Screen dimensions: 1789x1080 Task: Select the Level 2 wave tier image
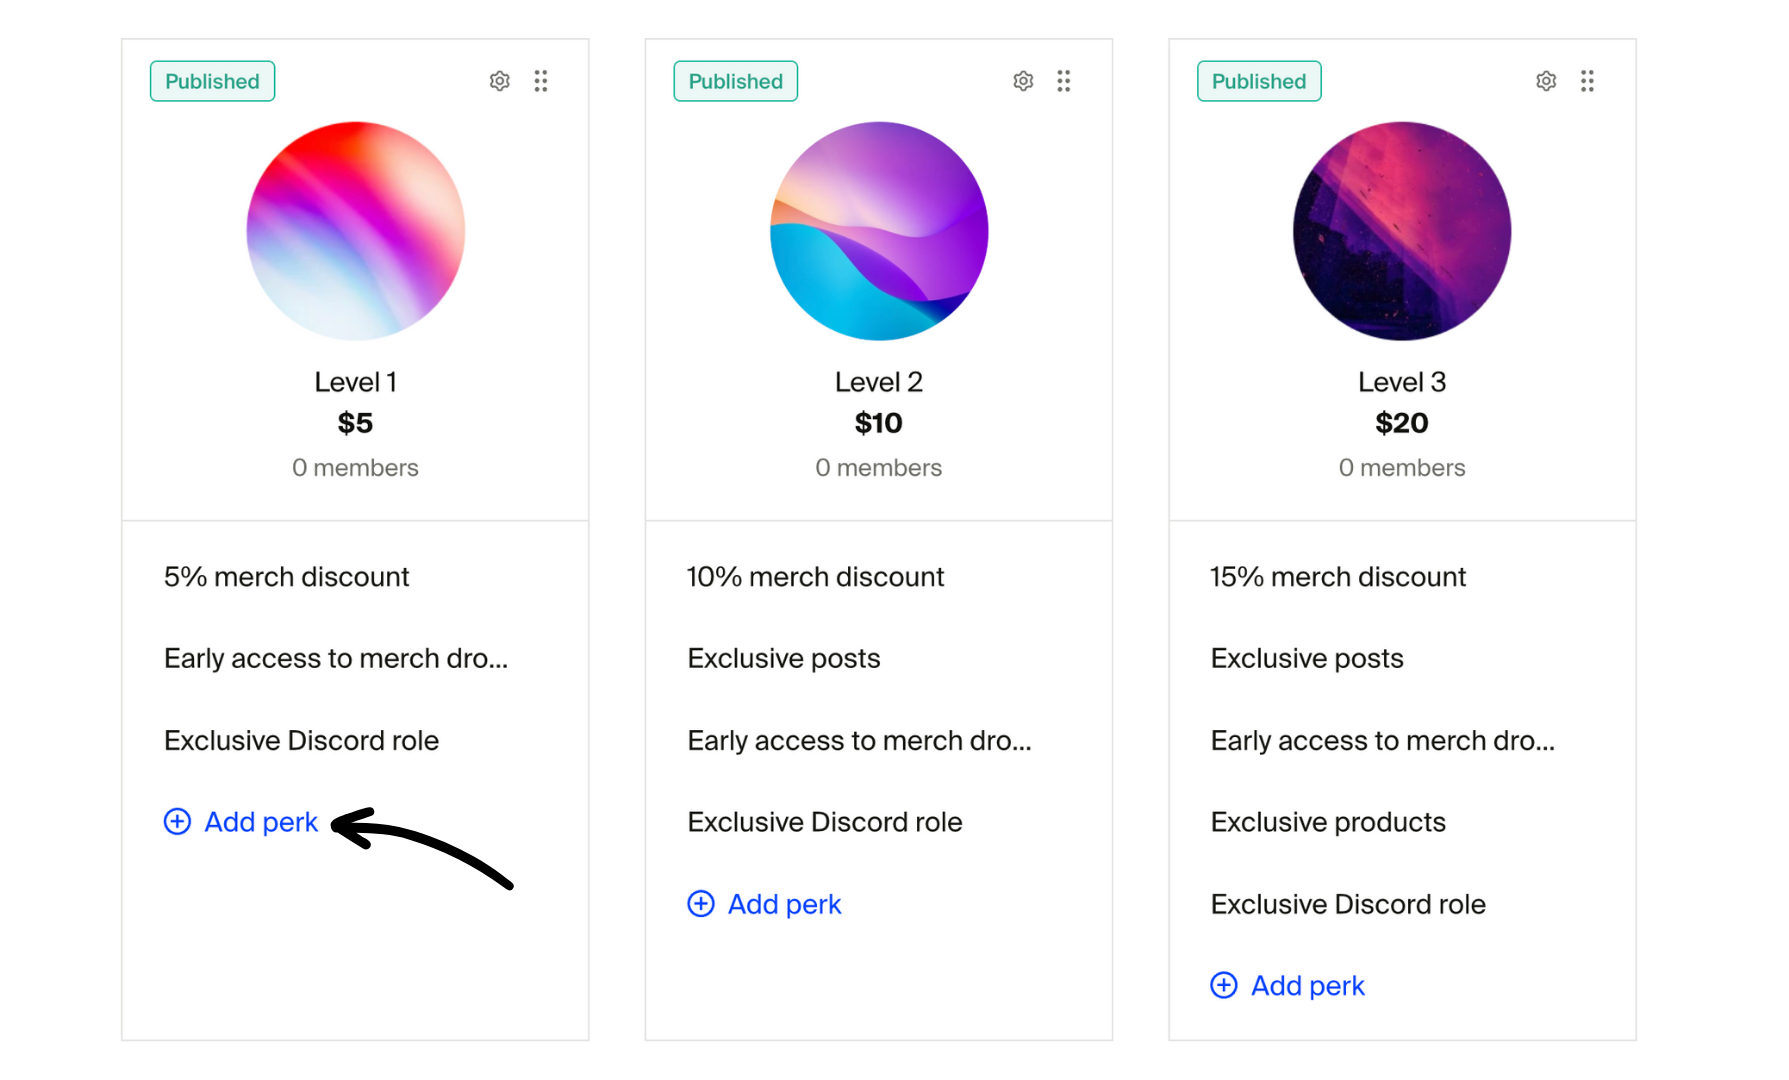[x=879, y=231]
